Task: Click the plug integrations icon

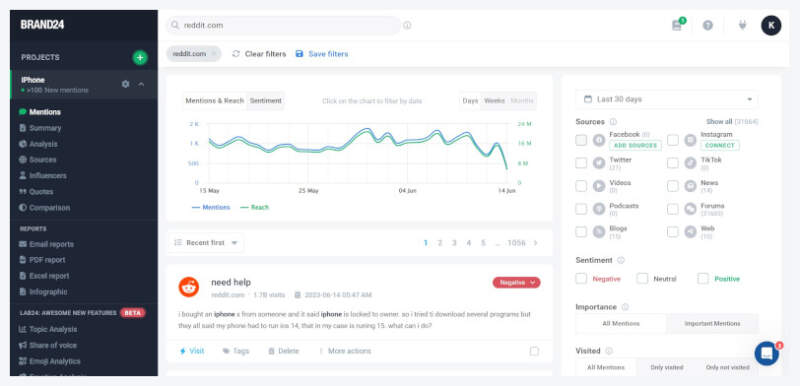Action: (x=742, y=25)
